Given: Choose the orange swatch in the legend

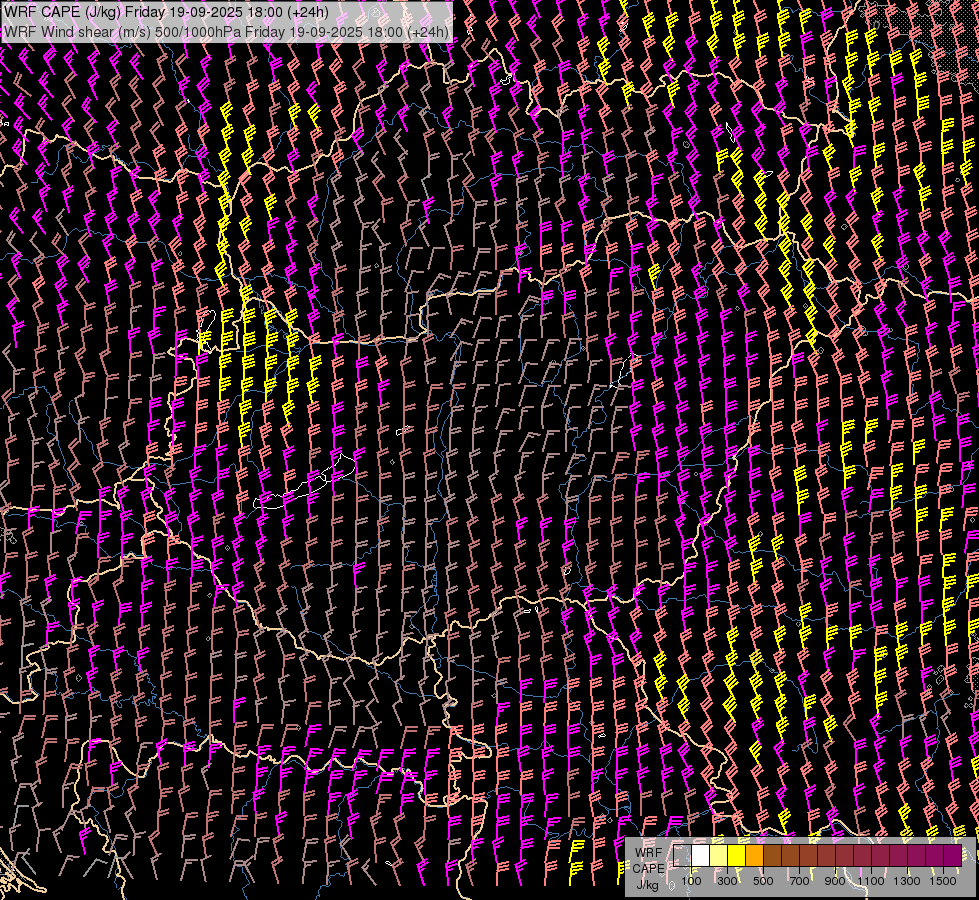Looking at the screenshot, I should (755, 856).
